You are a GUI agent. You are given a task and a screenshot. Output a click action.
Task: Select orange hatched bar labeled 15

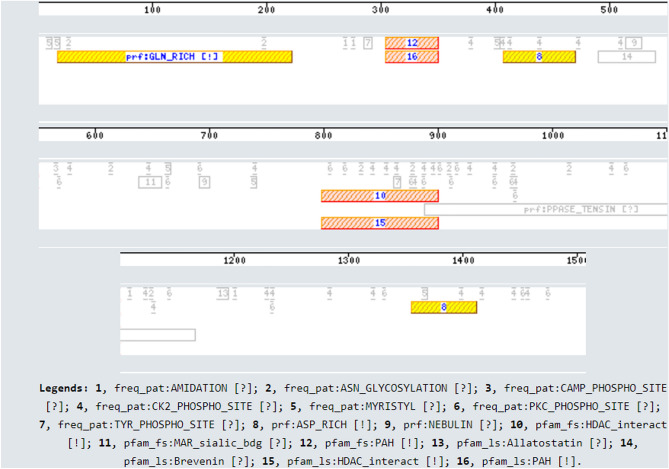[379, 223]
